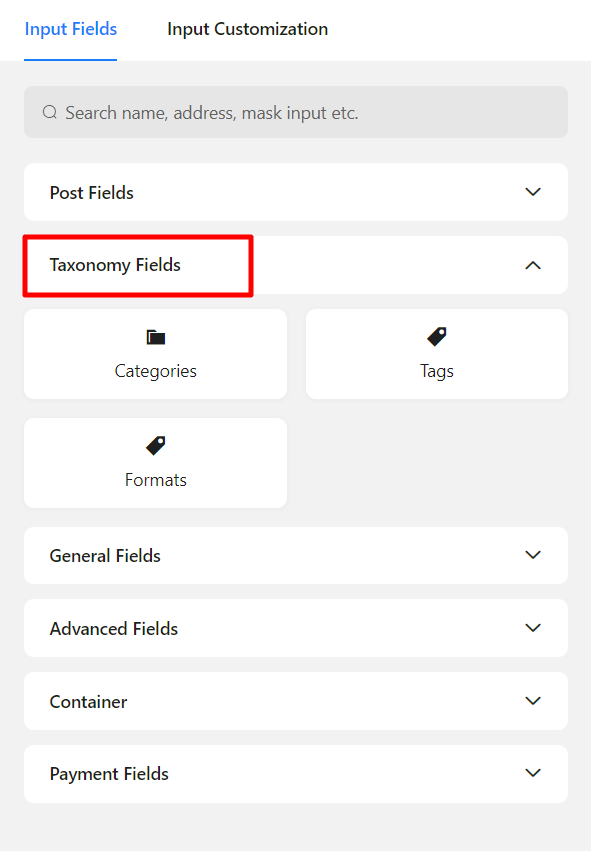Add the Categories field card

(x=156, y=354)
